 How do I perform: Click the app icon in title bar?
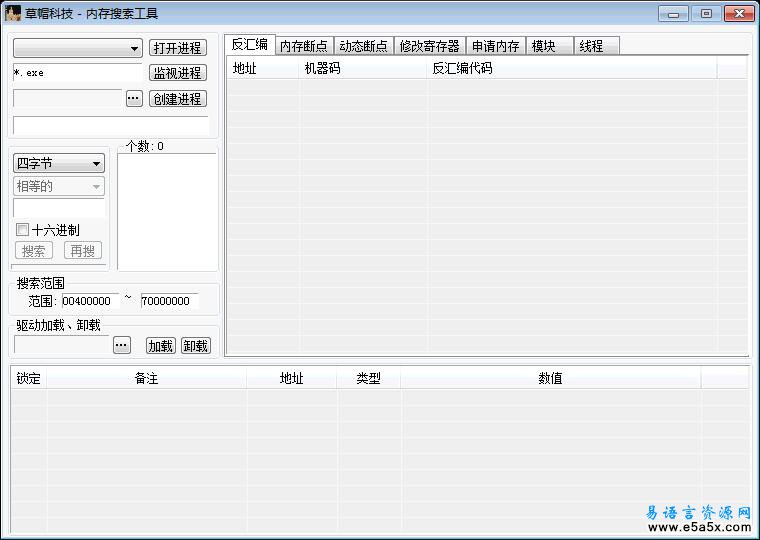(x=13, y=13)
